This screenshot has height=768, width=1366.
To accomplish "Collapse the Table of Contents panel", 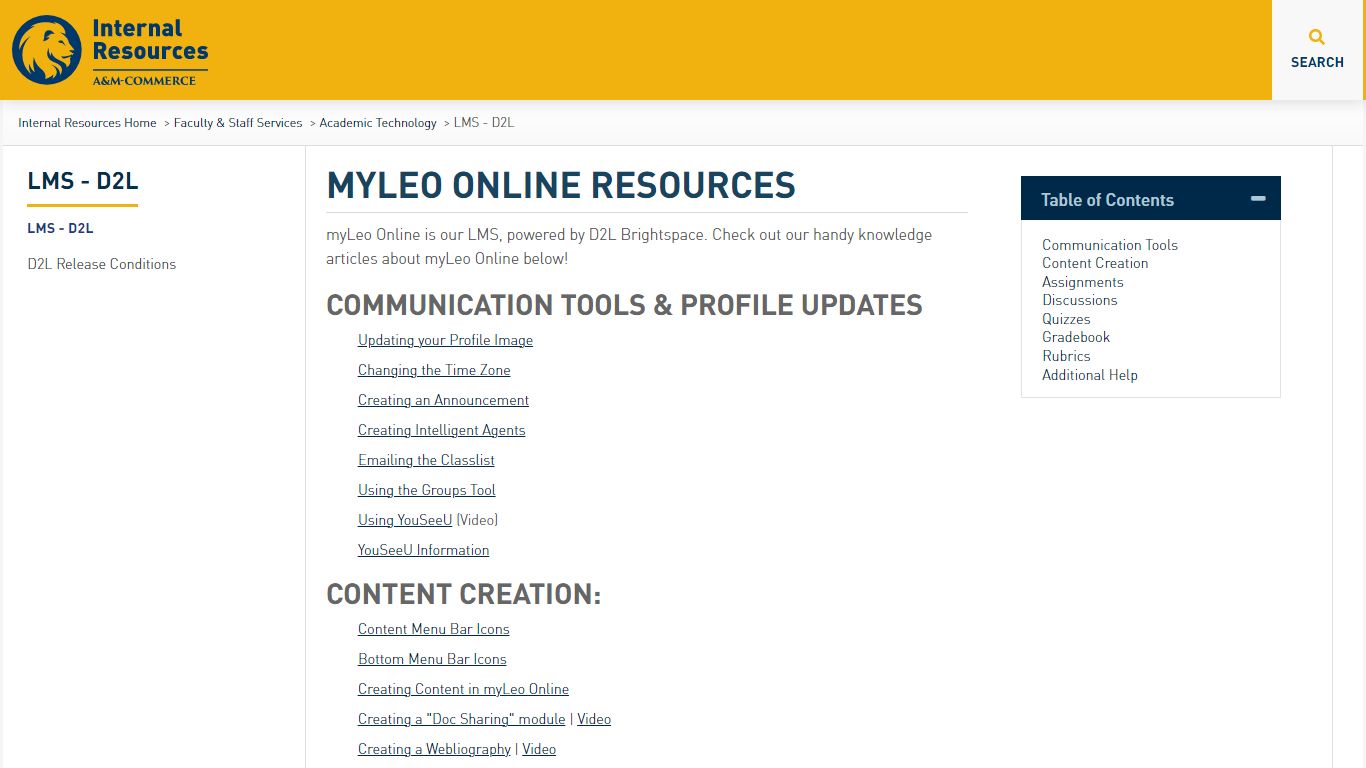I will click(x=1258, y=199).
